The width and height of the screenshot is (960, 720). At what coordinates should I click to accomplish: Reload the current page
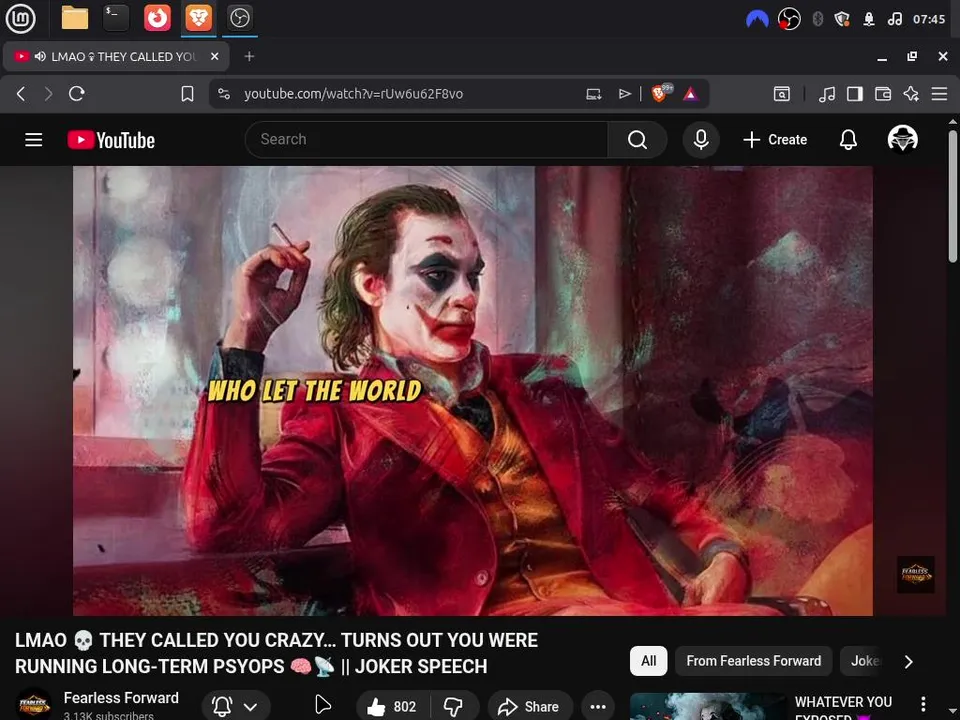77,94
